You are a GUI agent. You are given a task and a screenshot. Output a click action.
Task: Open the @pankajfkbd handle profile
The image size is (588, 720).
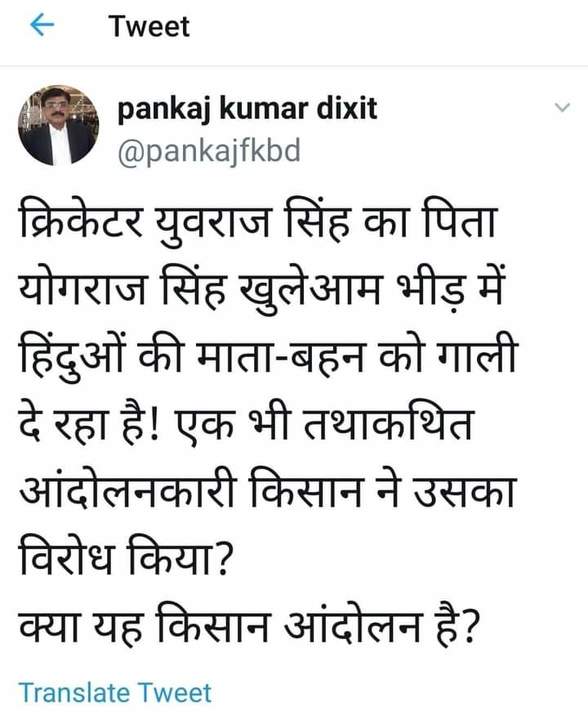209,152
